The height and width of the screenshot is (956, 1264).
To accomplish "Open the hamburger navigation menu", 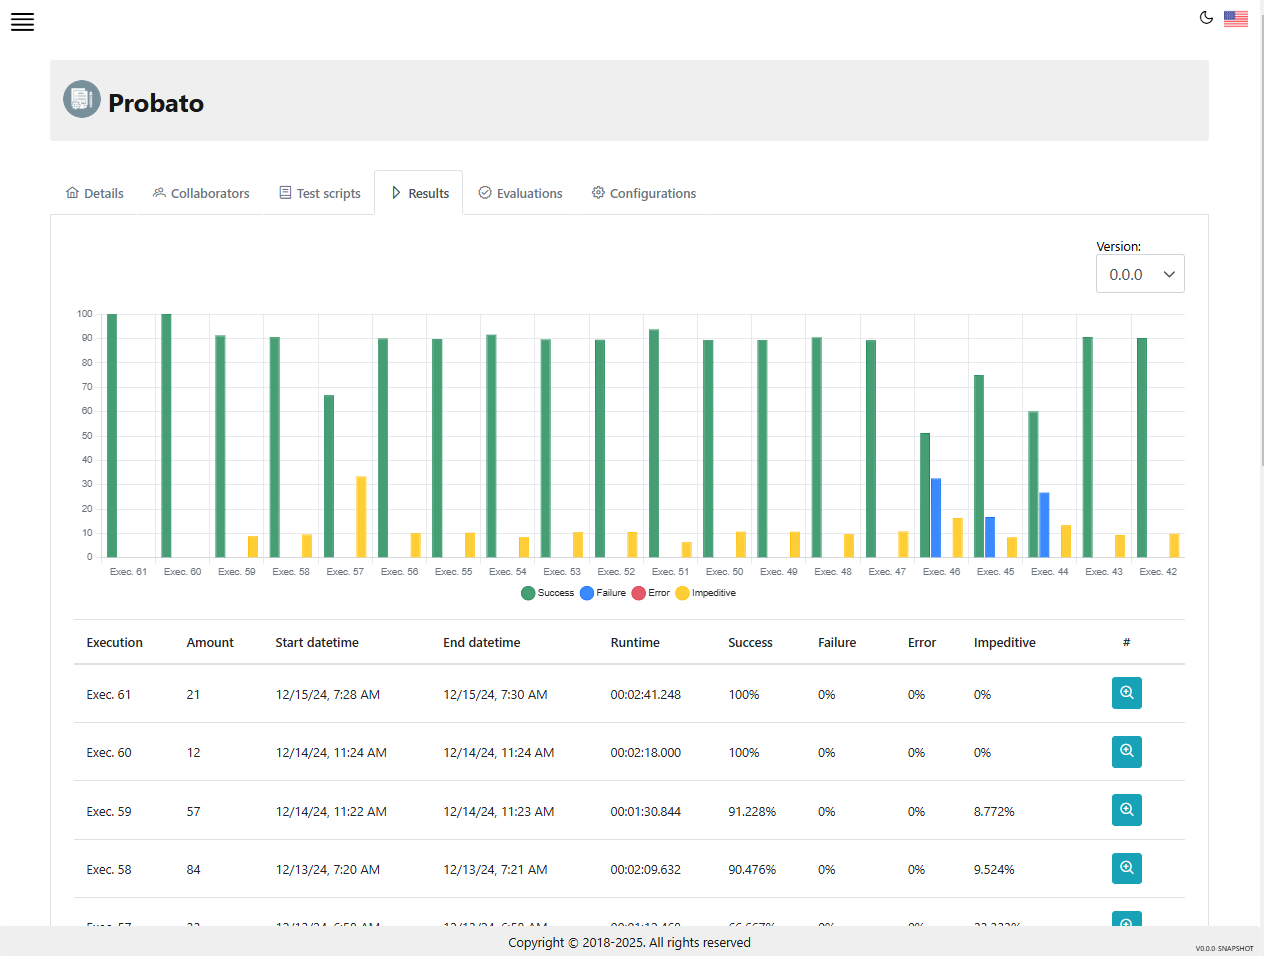I will coord(22,22).
